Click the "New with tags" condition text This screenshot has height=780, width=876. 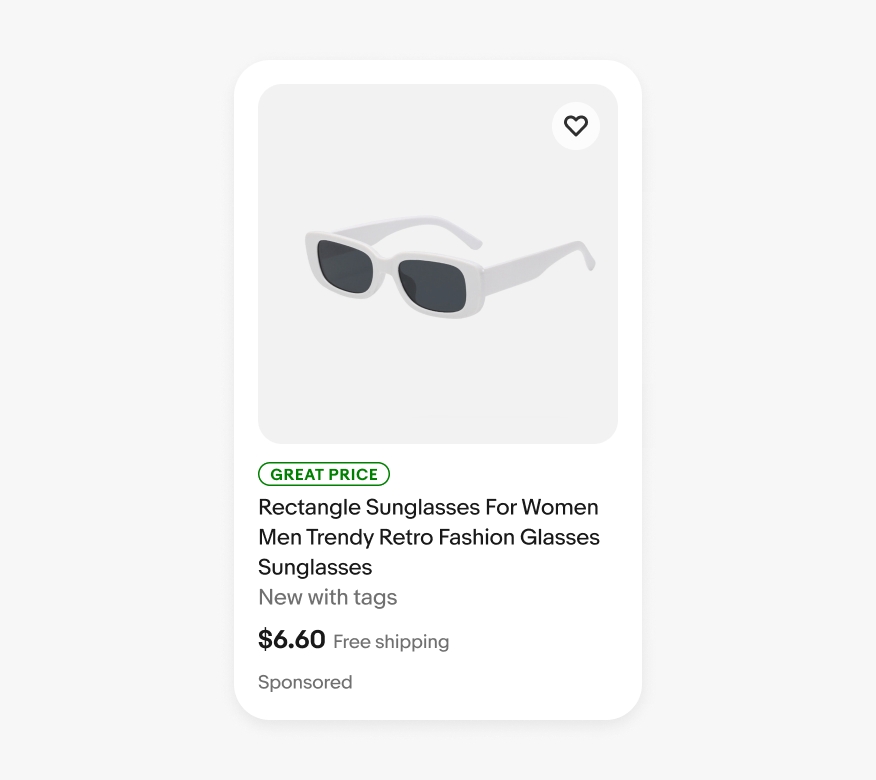pos(327,597)
